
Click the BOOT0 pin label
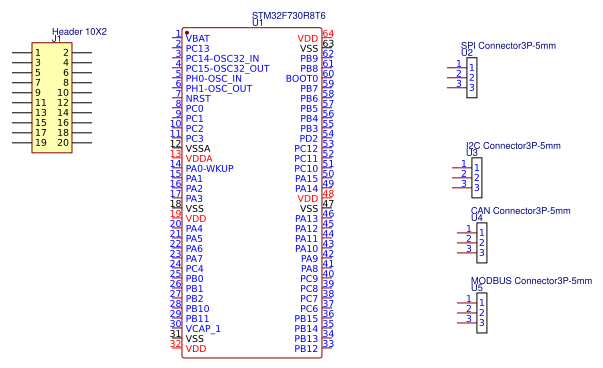pos(302,78)
